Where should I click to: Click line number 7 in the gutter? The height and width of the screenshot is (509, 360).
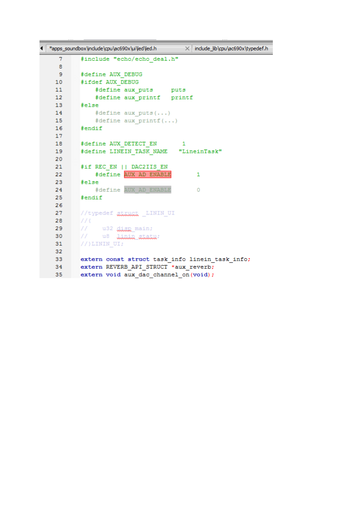click(60, 59)
